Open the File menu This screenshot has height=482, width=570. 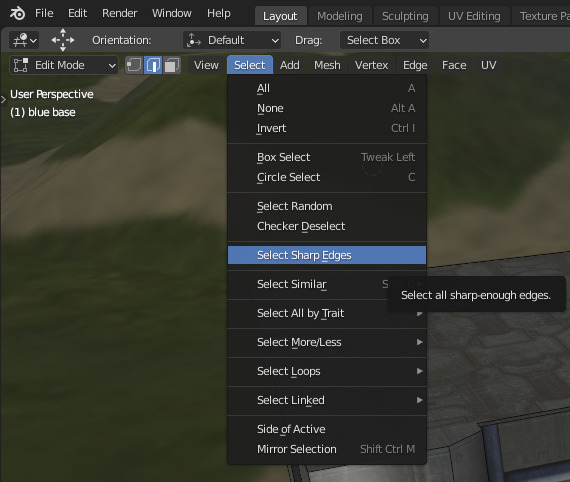[44, 13]
